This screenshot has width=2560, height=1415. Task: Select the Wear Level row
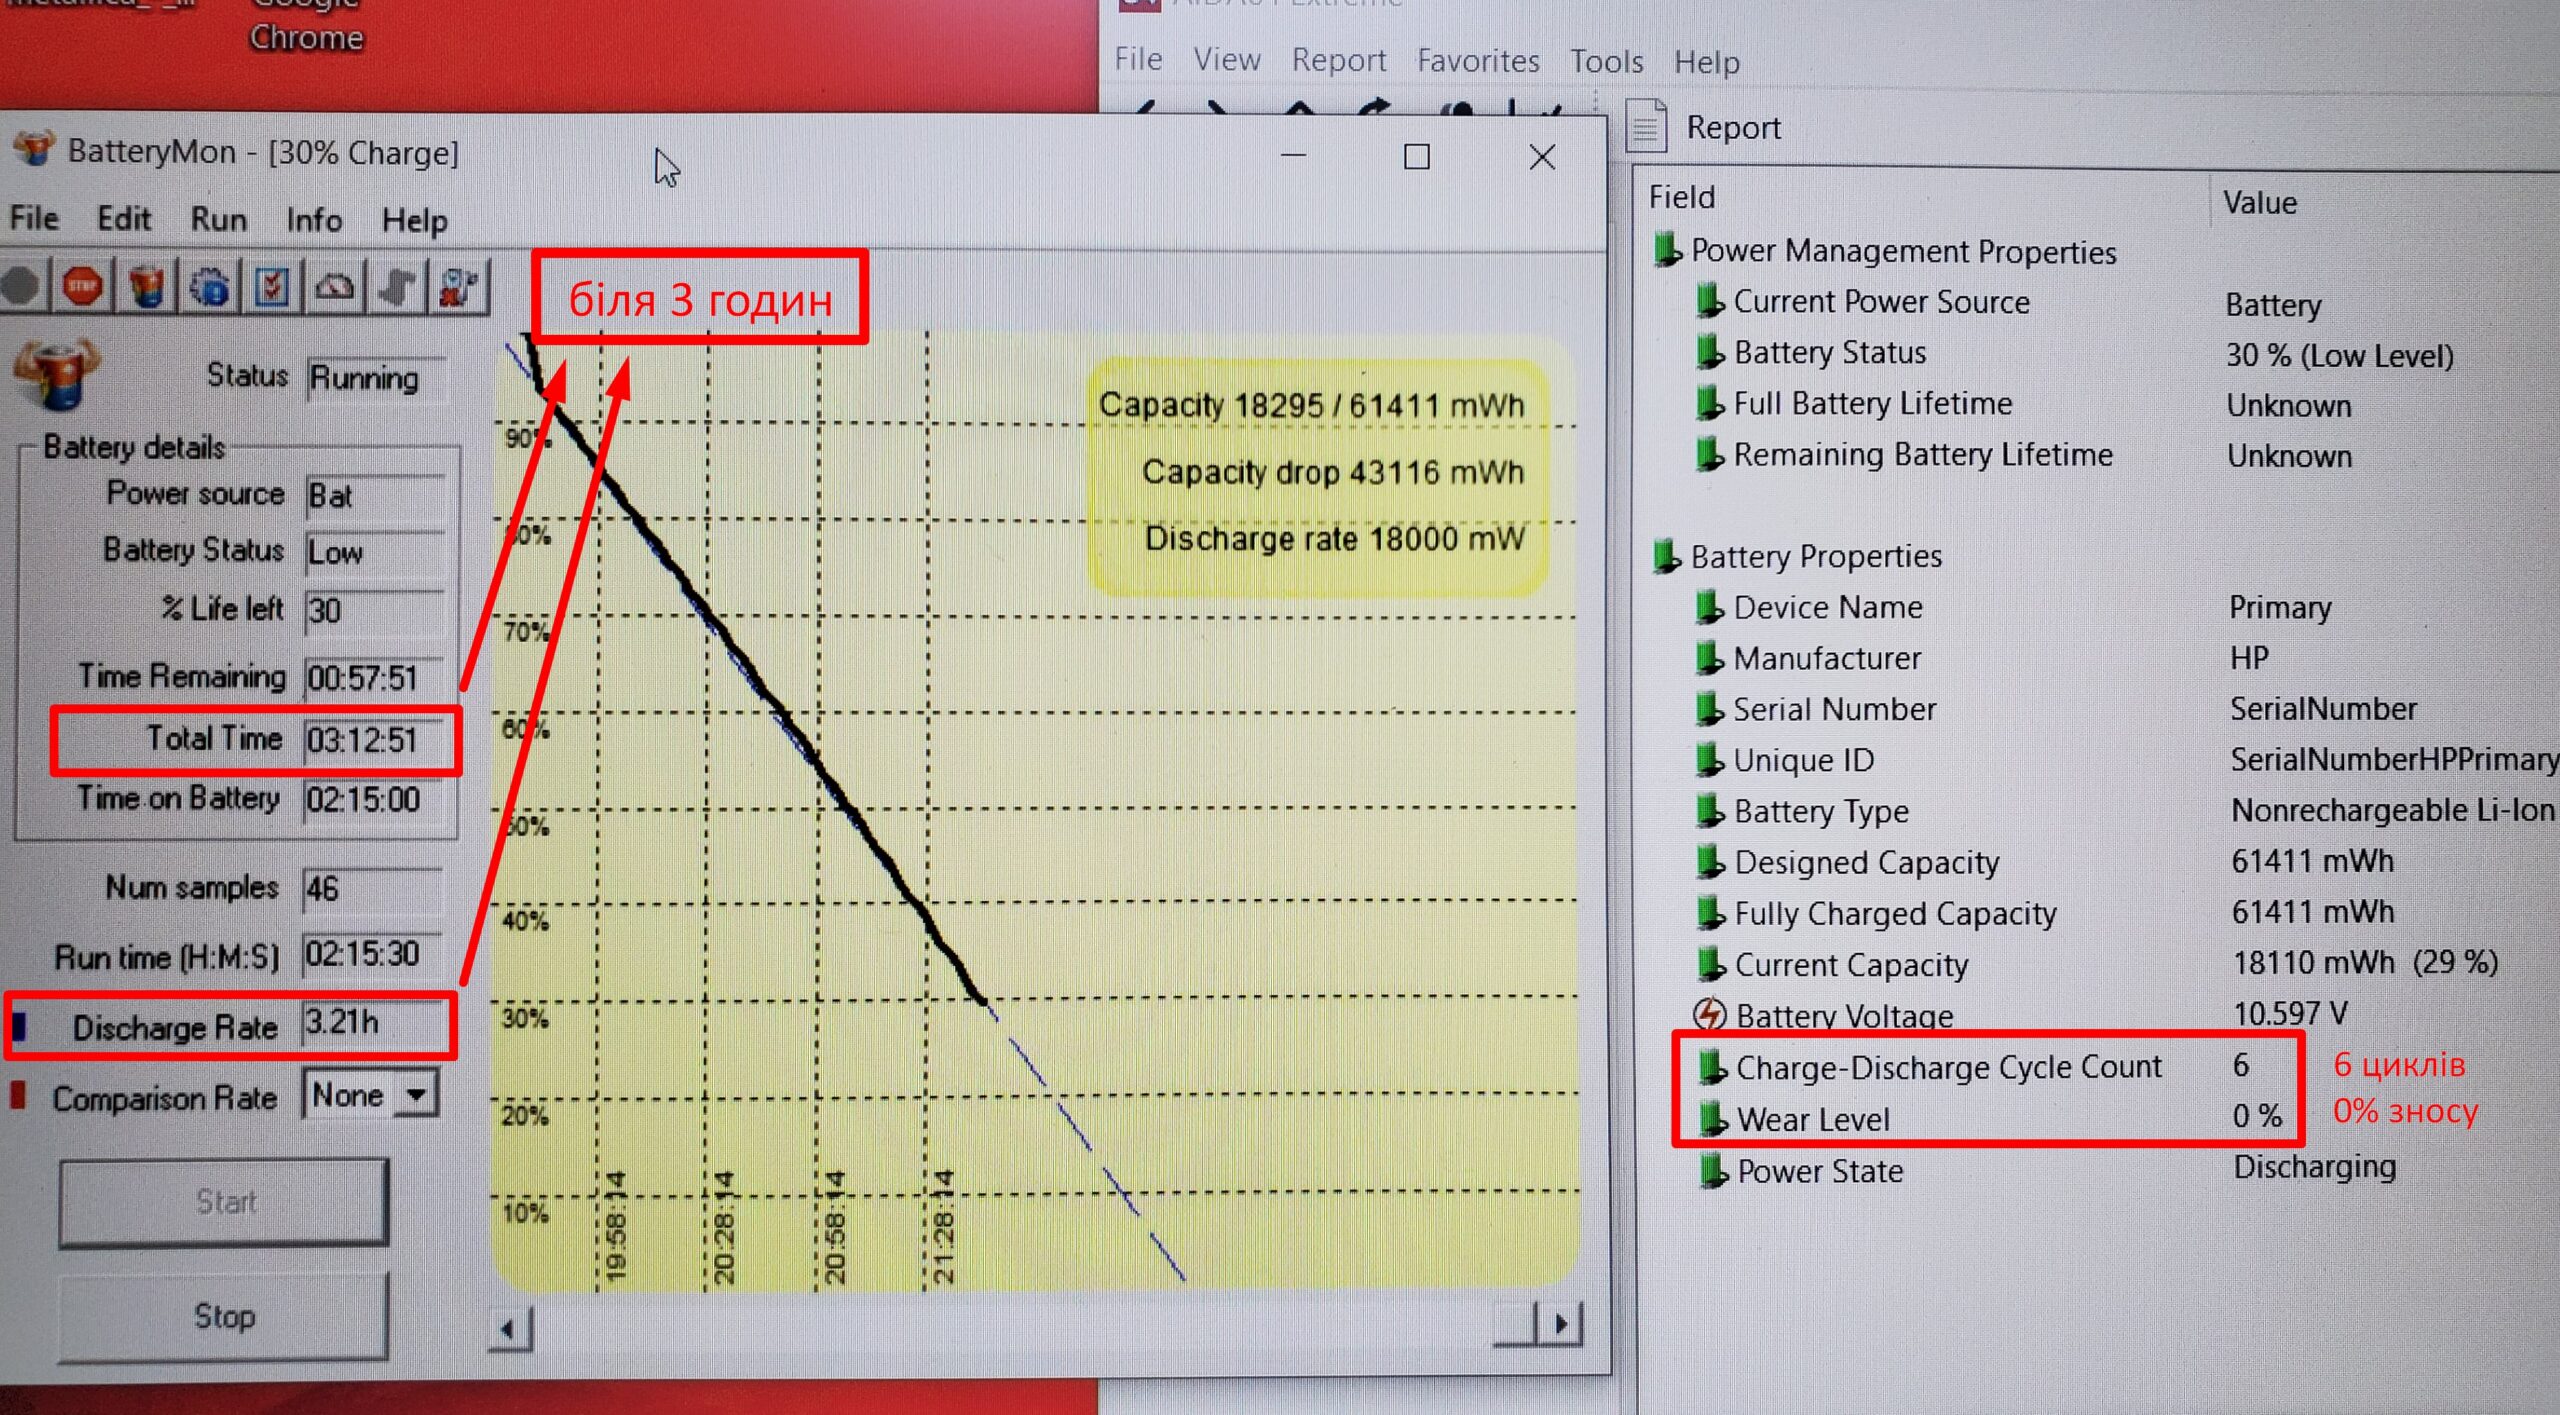point(1812,1119)
